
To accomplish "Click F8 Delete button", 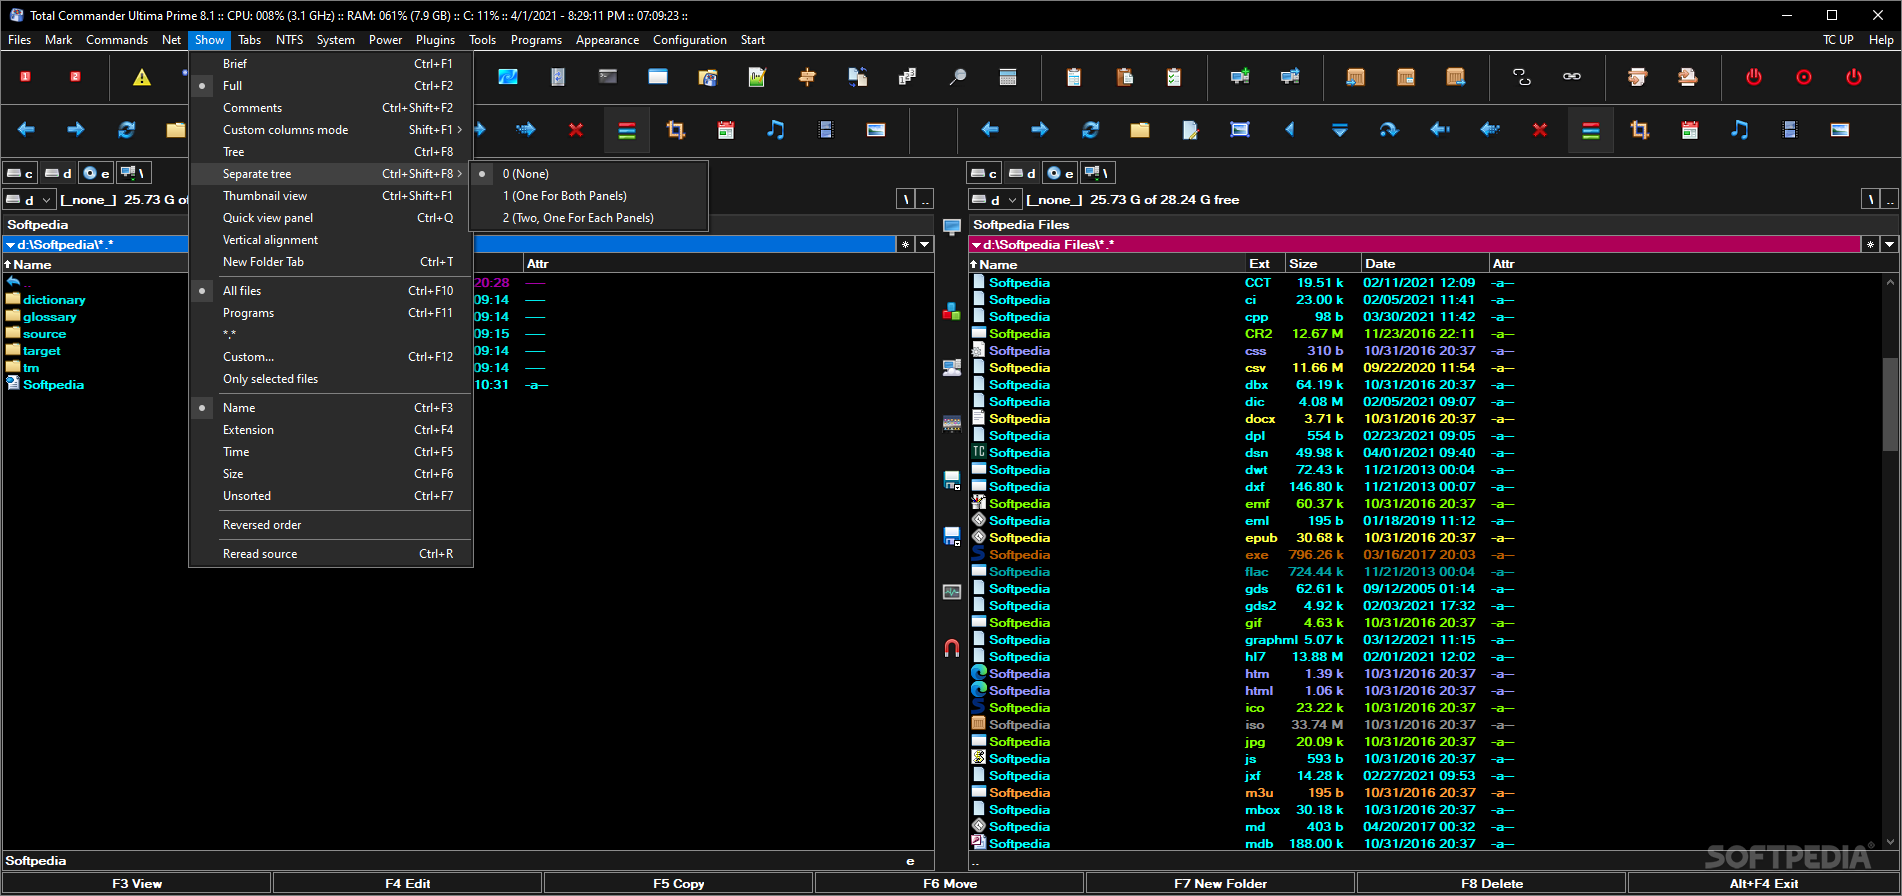I will [x=1492, y=883].
